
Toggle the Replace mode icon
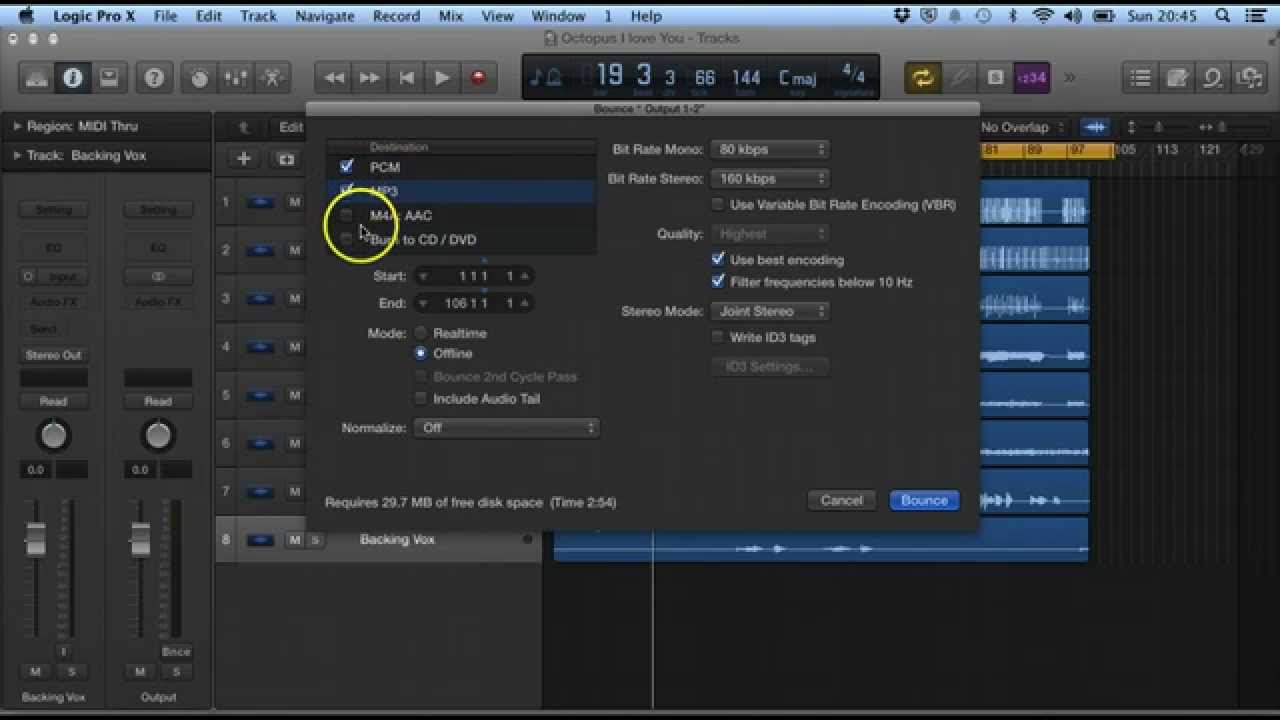pyautogui.click(x=959, y=77)
